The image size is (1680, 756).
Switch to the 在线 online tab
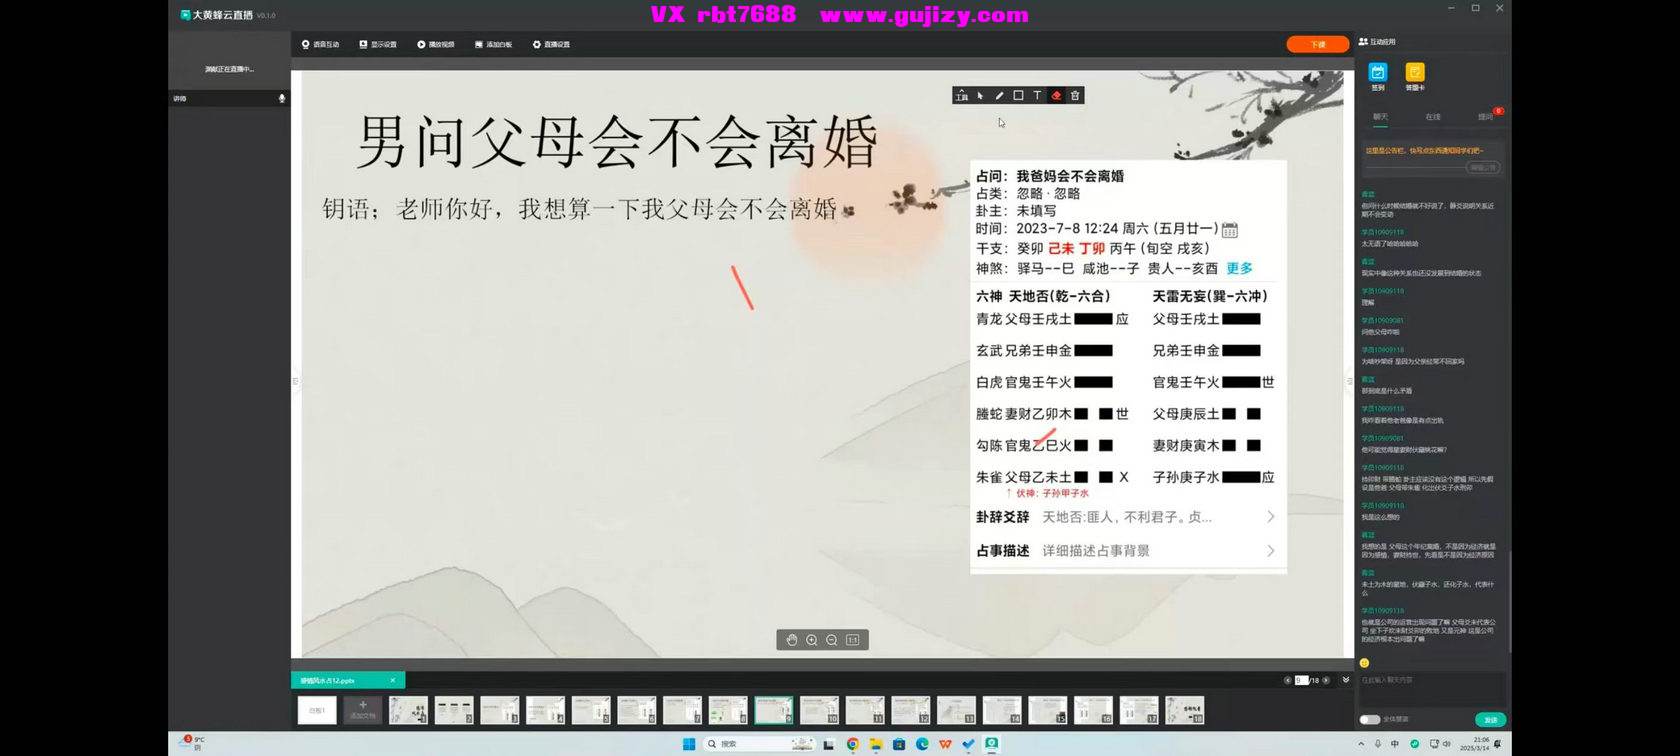(x=1433, y=117)
